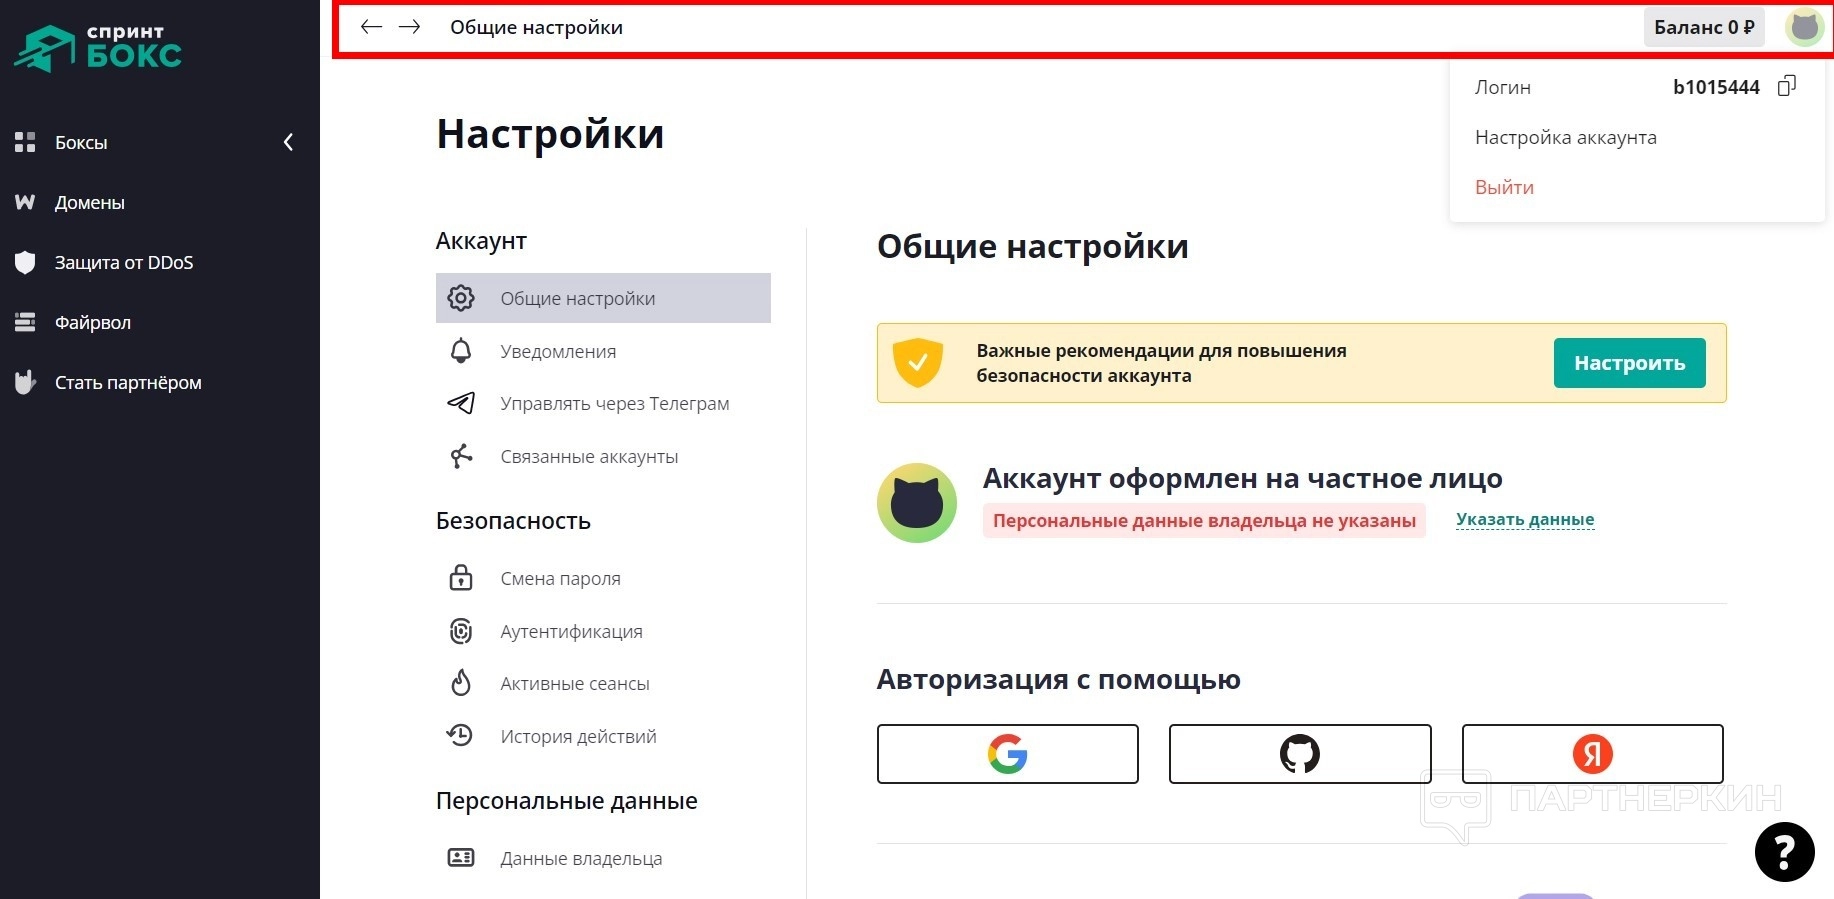Click the Боксы grid icon in sidebar
The height and width of the screenshot is (899, 1834).
click(x=25, y=142)
